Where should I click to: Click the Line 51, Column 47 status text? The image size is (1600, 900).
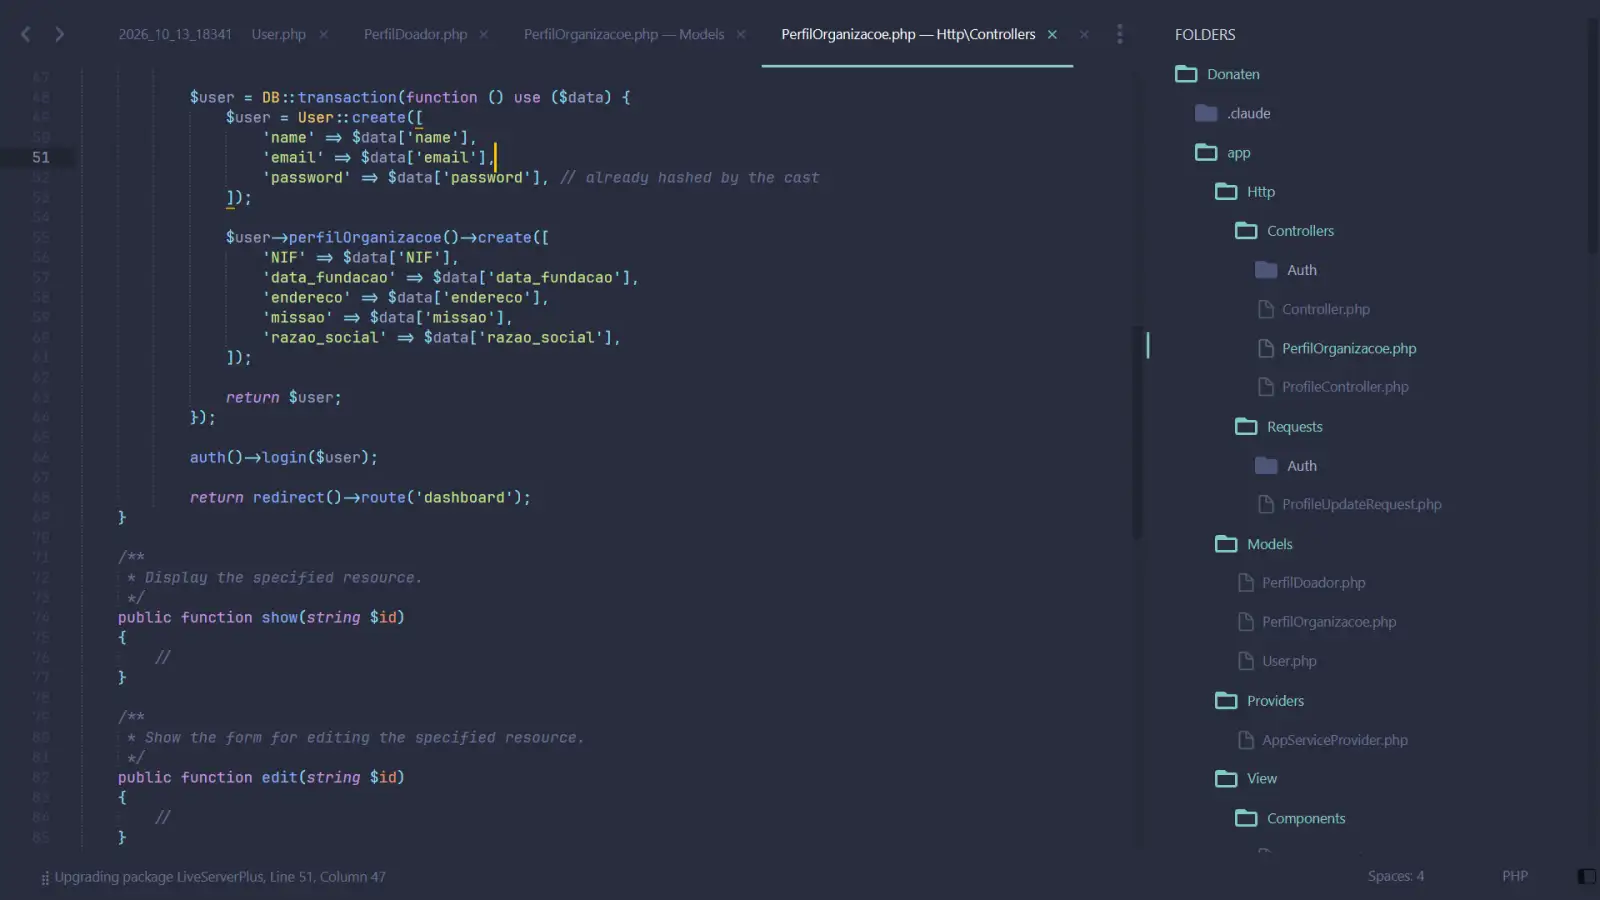pos(327,877)
